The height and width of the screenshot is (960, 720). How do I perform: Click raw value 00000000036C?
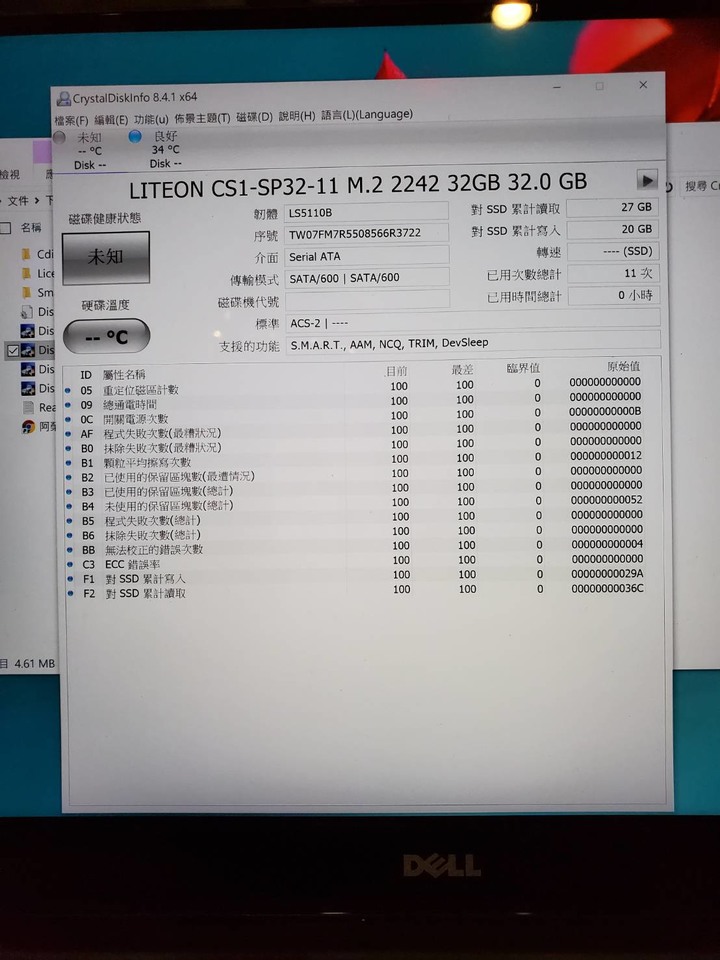click(x=607, y=588)
